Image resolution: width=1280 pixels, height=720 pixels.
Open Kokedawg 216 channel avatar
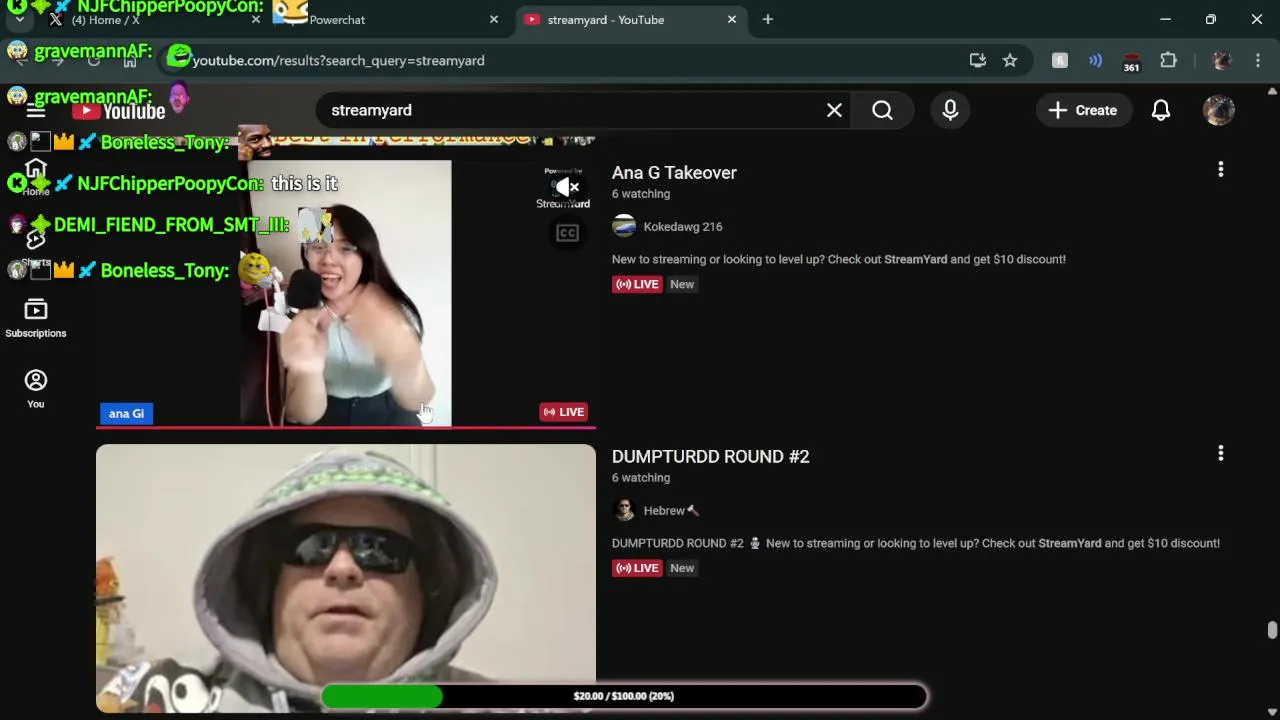[x=624, y=226]
